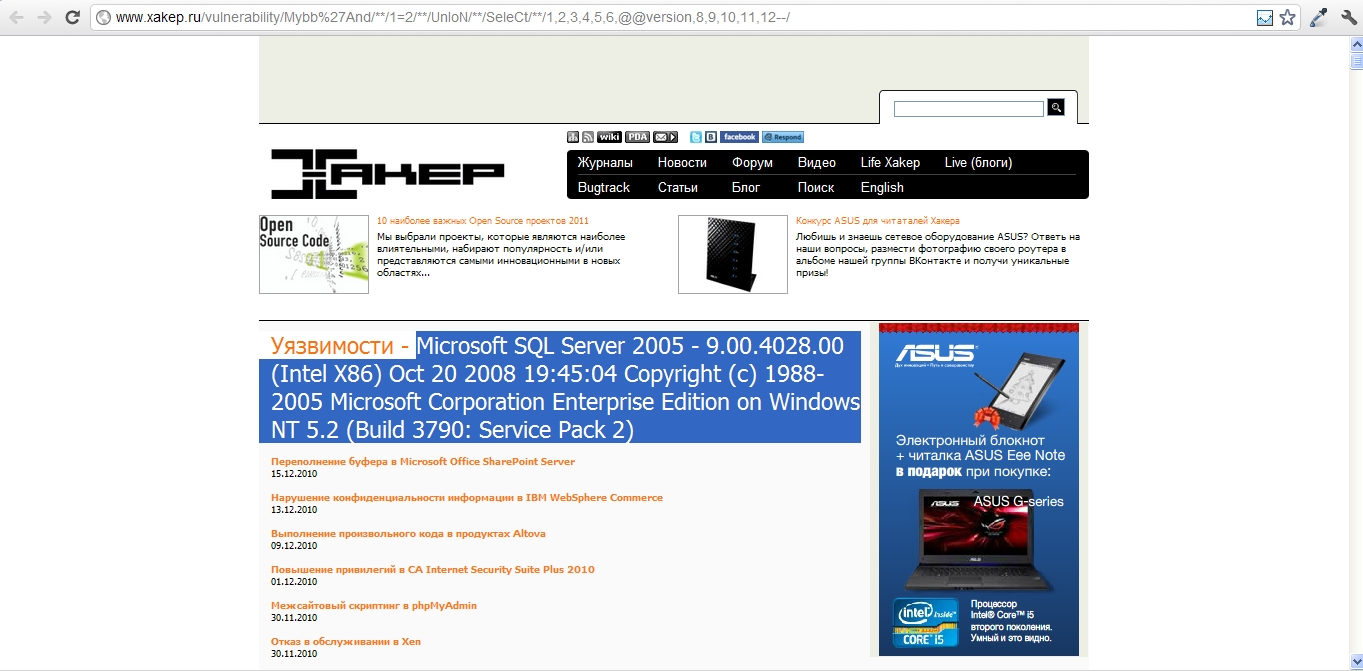
Task: Click the date 15.12.2010
Action: click(294, 474)
